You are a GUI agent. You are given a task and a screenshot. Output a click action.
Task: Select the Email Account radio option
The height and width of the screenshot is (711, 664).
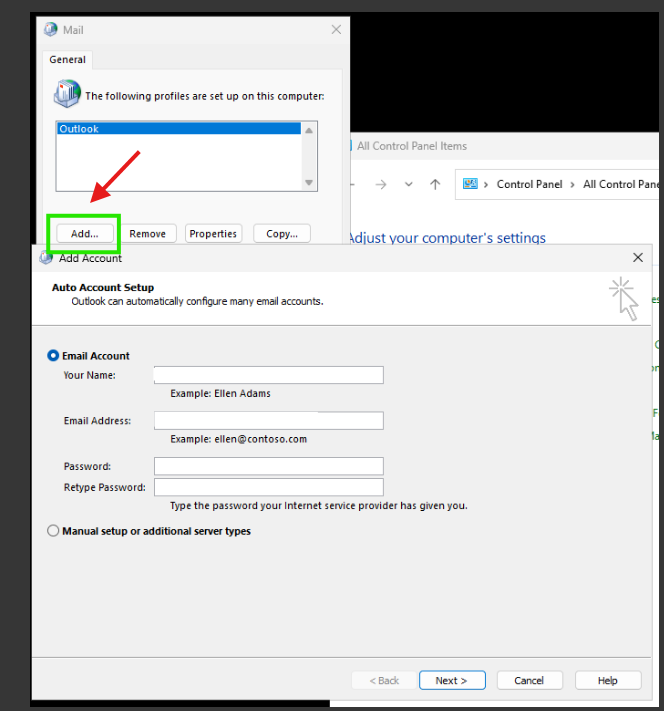[53, 356]
